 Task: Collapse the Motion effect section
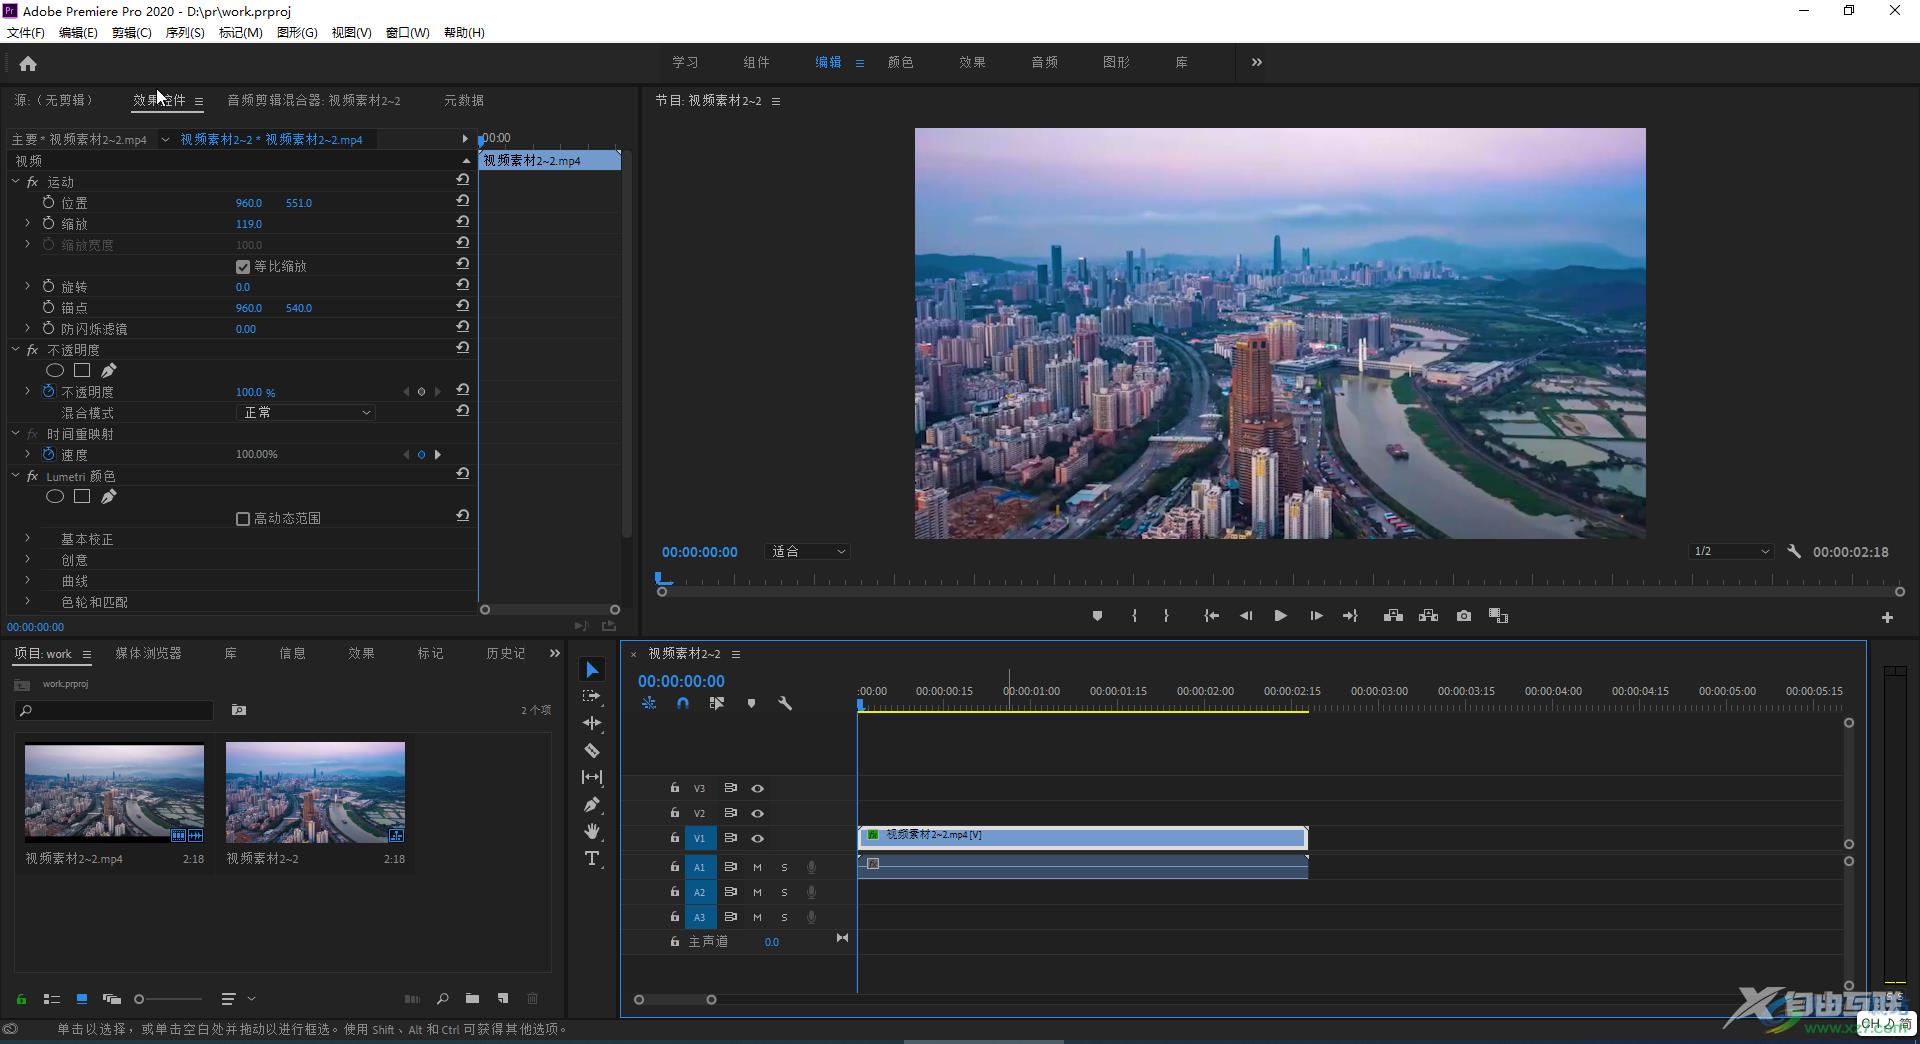coord(15,182)
